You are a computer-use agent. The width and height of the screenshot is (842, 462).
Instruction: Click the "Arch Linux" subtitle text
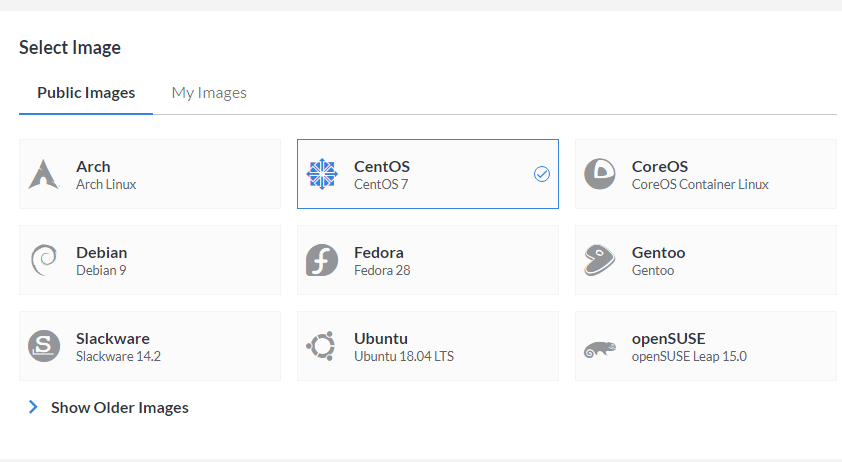click(106, 184)
